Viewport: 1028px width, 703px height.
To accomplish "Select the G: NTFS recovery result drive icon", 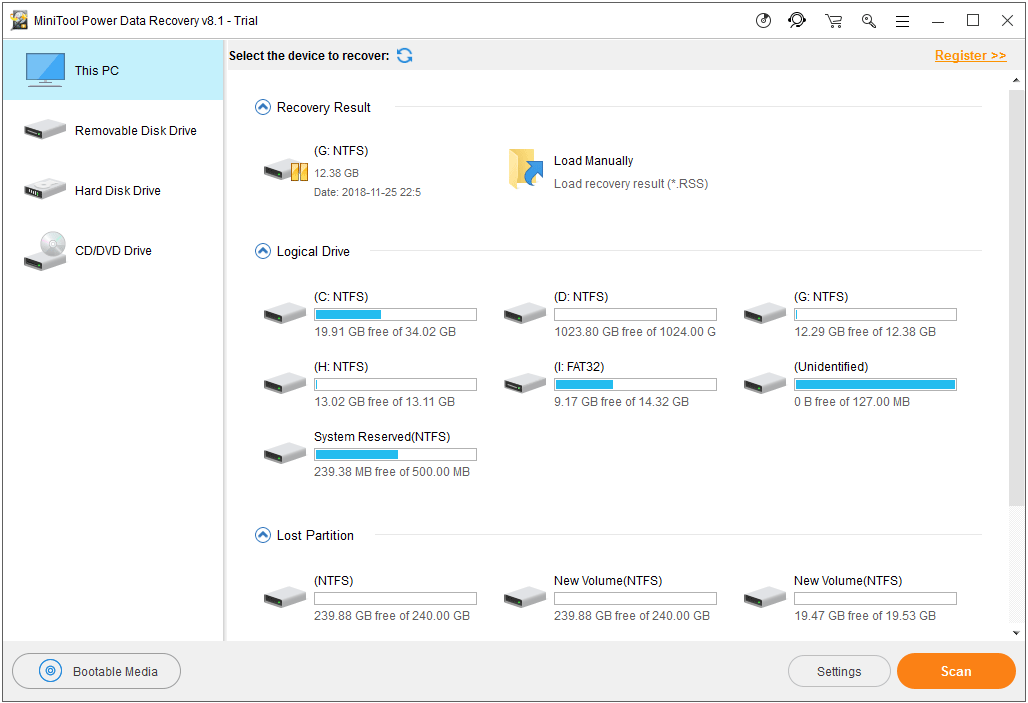I will tap(286, 171).
